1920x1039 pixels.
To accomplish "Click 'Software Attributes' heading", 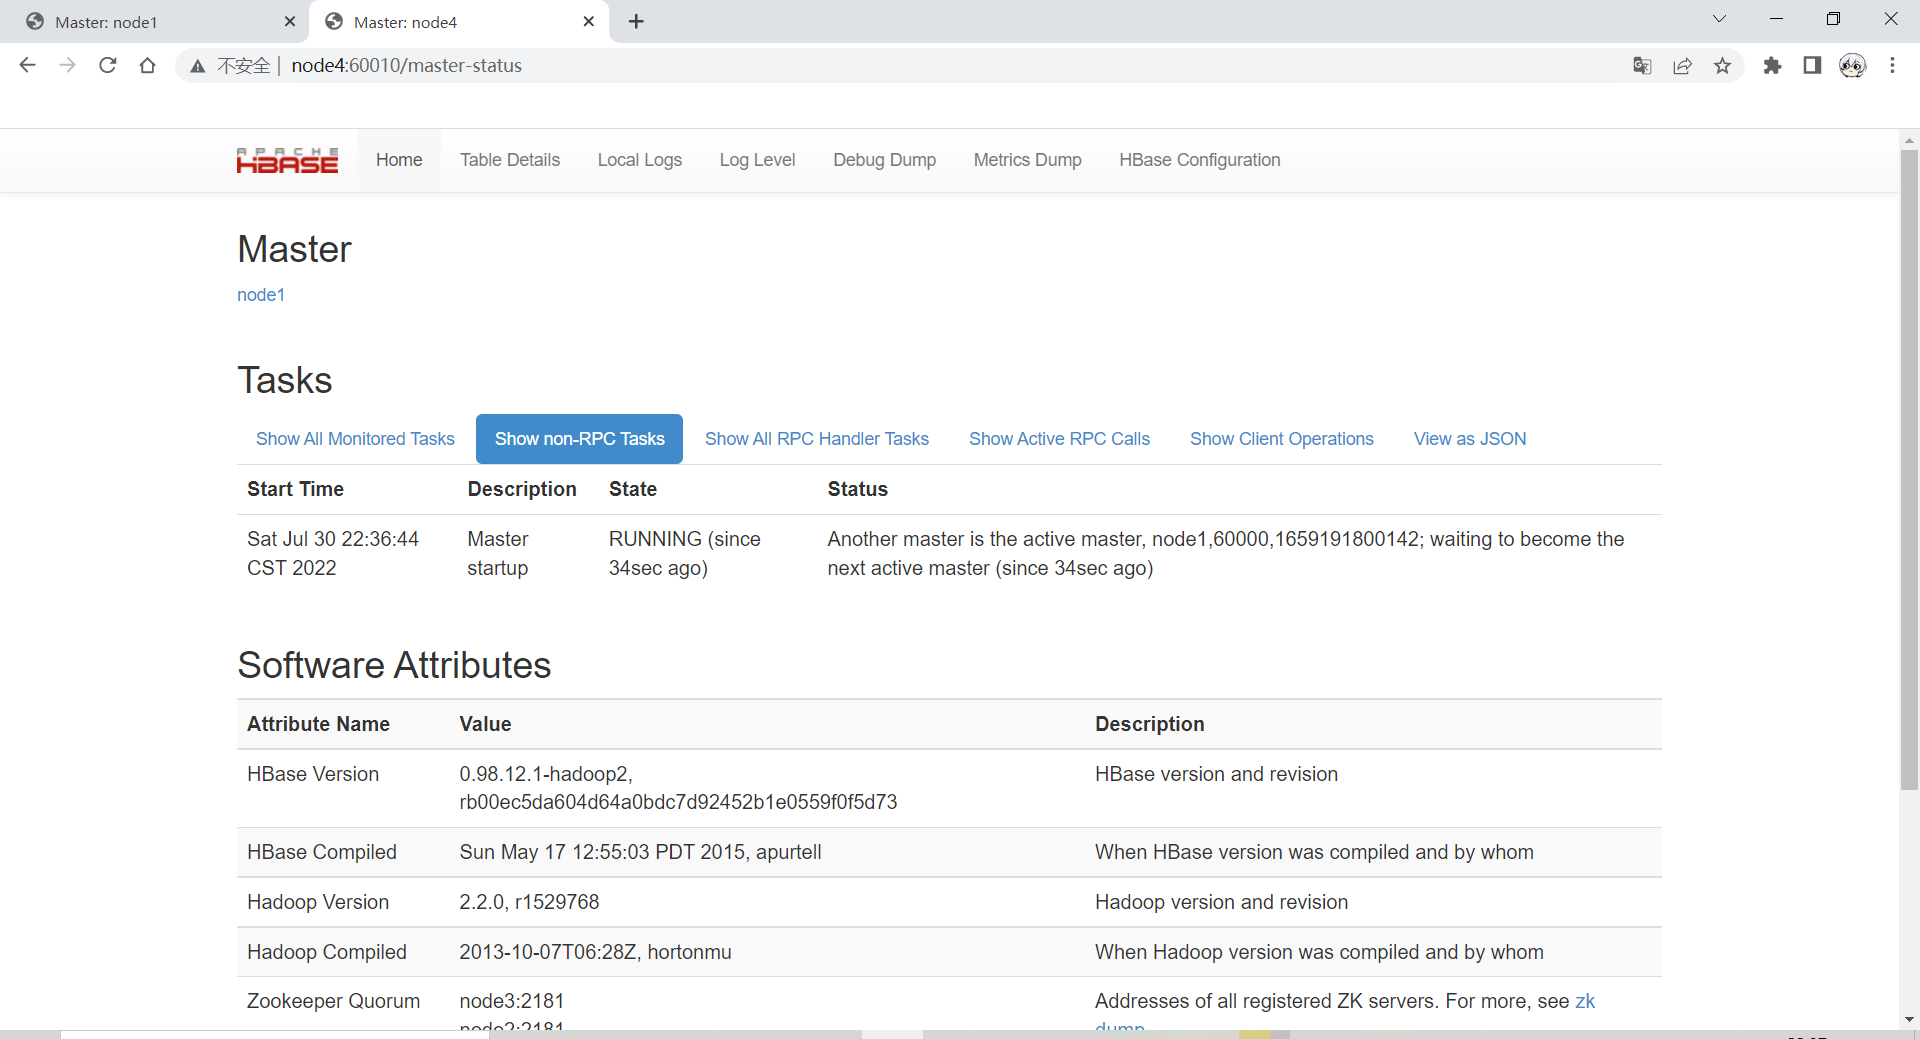I will click(x=394, y=665).
